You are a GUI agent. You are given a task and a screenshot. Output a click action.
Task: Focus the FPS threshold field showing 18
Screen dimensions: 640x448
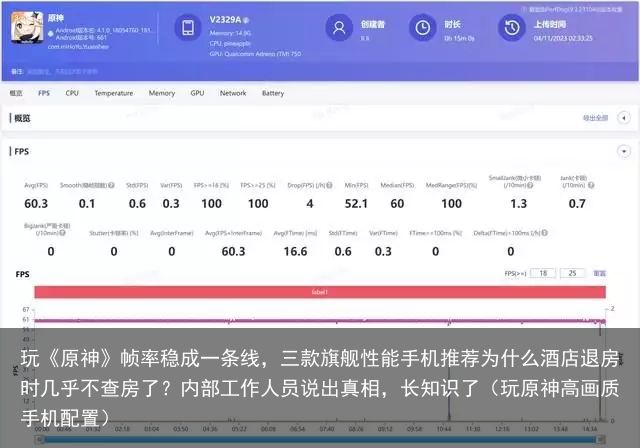[x=543, y=273]
